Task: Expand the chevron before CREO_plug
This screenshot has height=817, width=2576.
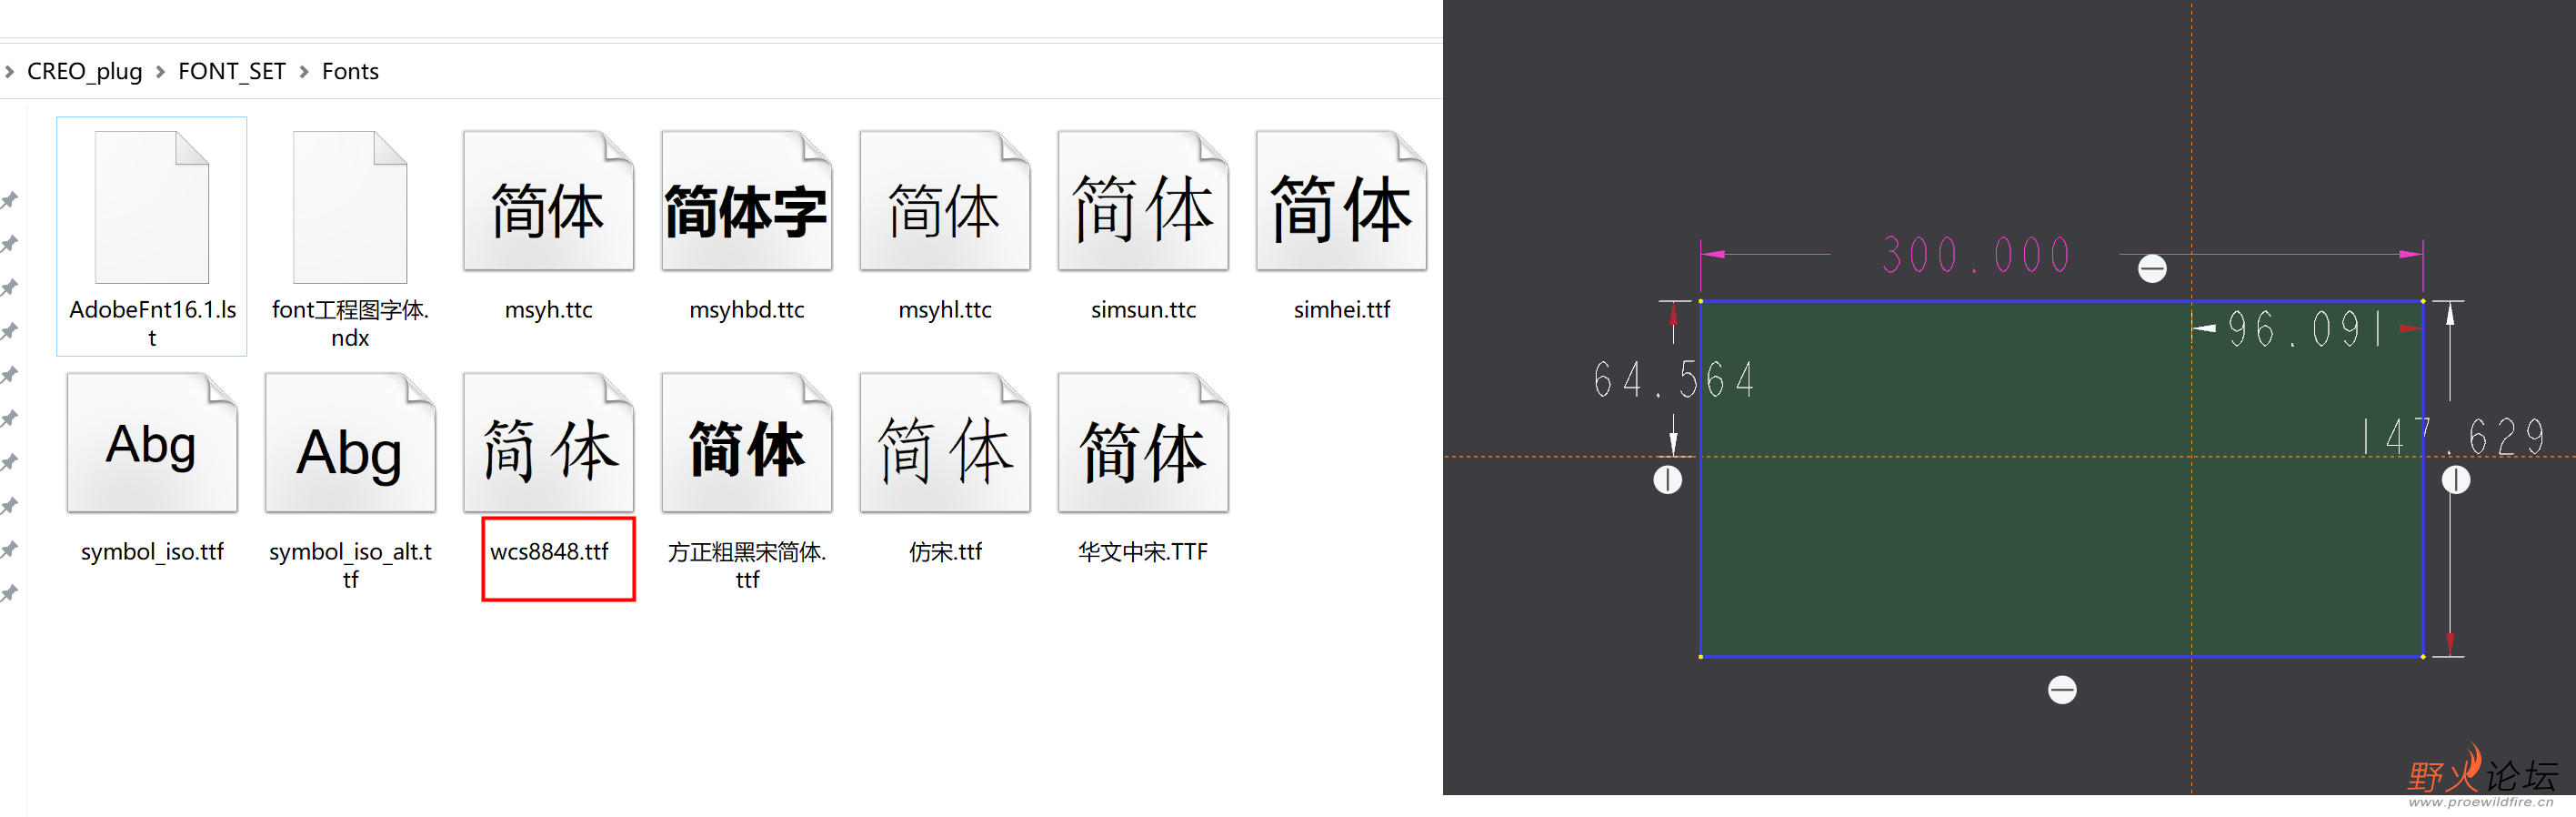Action: 10,71
